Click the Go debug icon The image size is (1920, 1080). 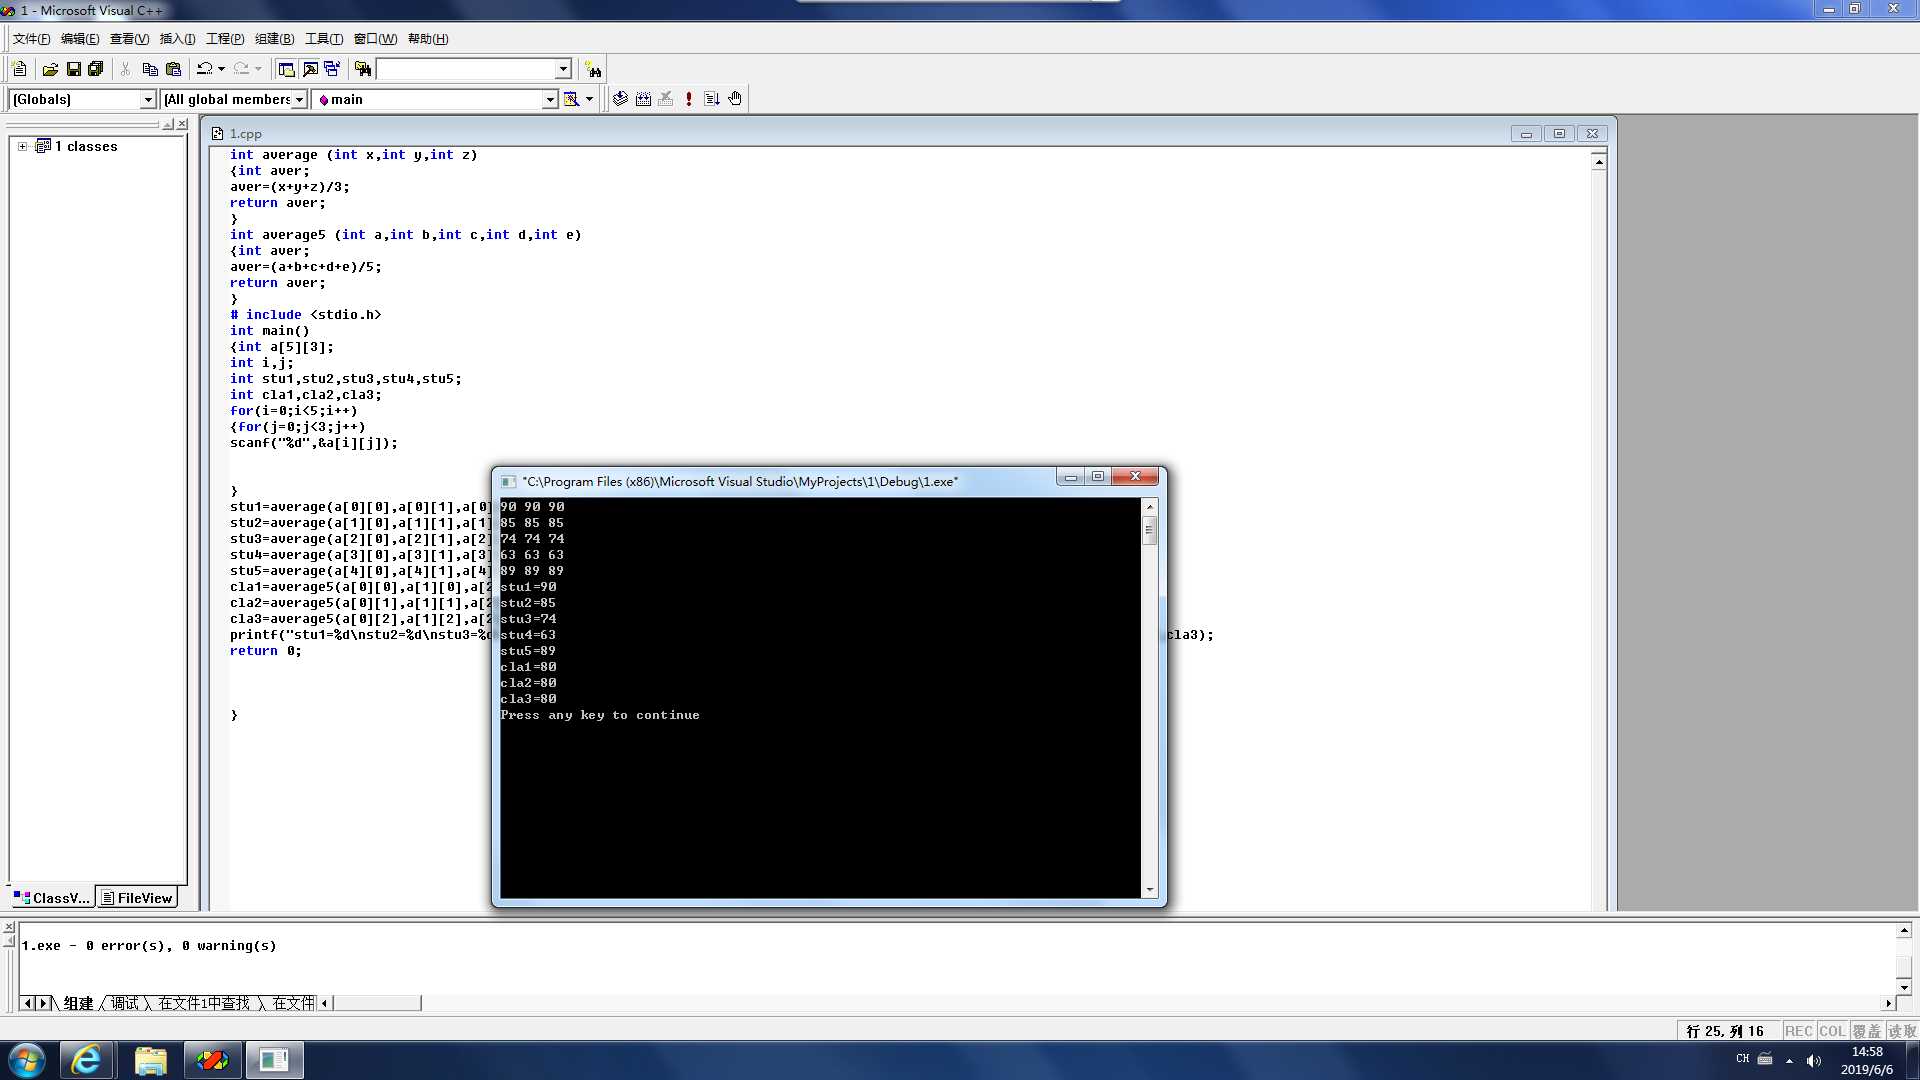point(712,99)
